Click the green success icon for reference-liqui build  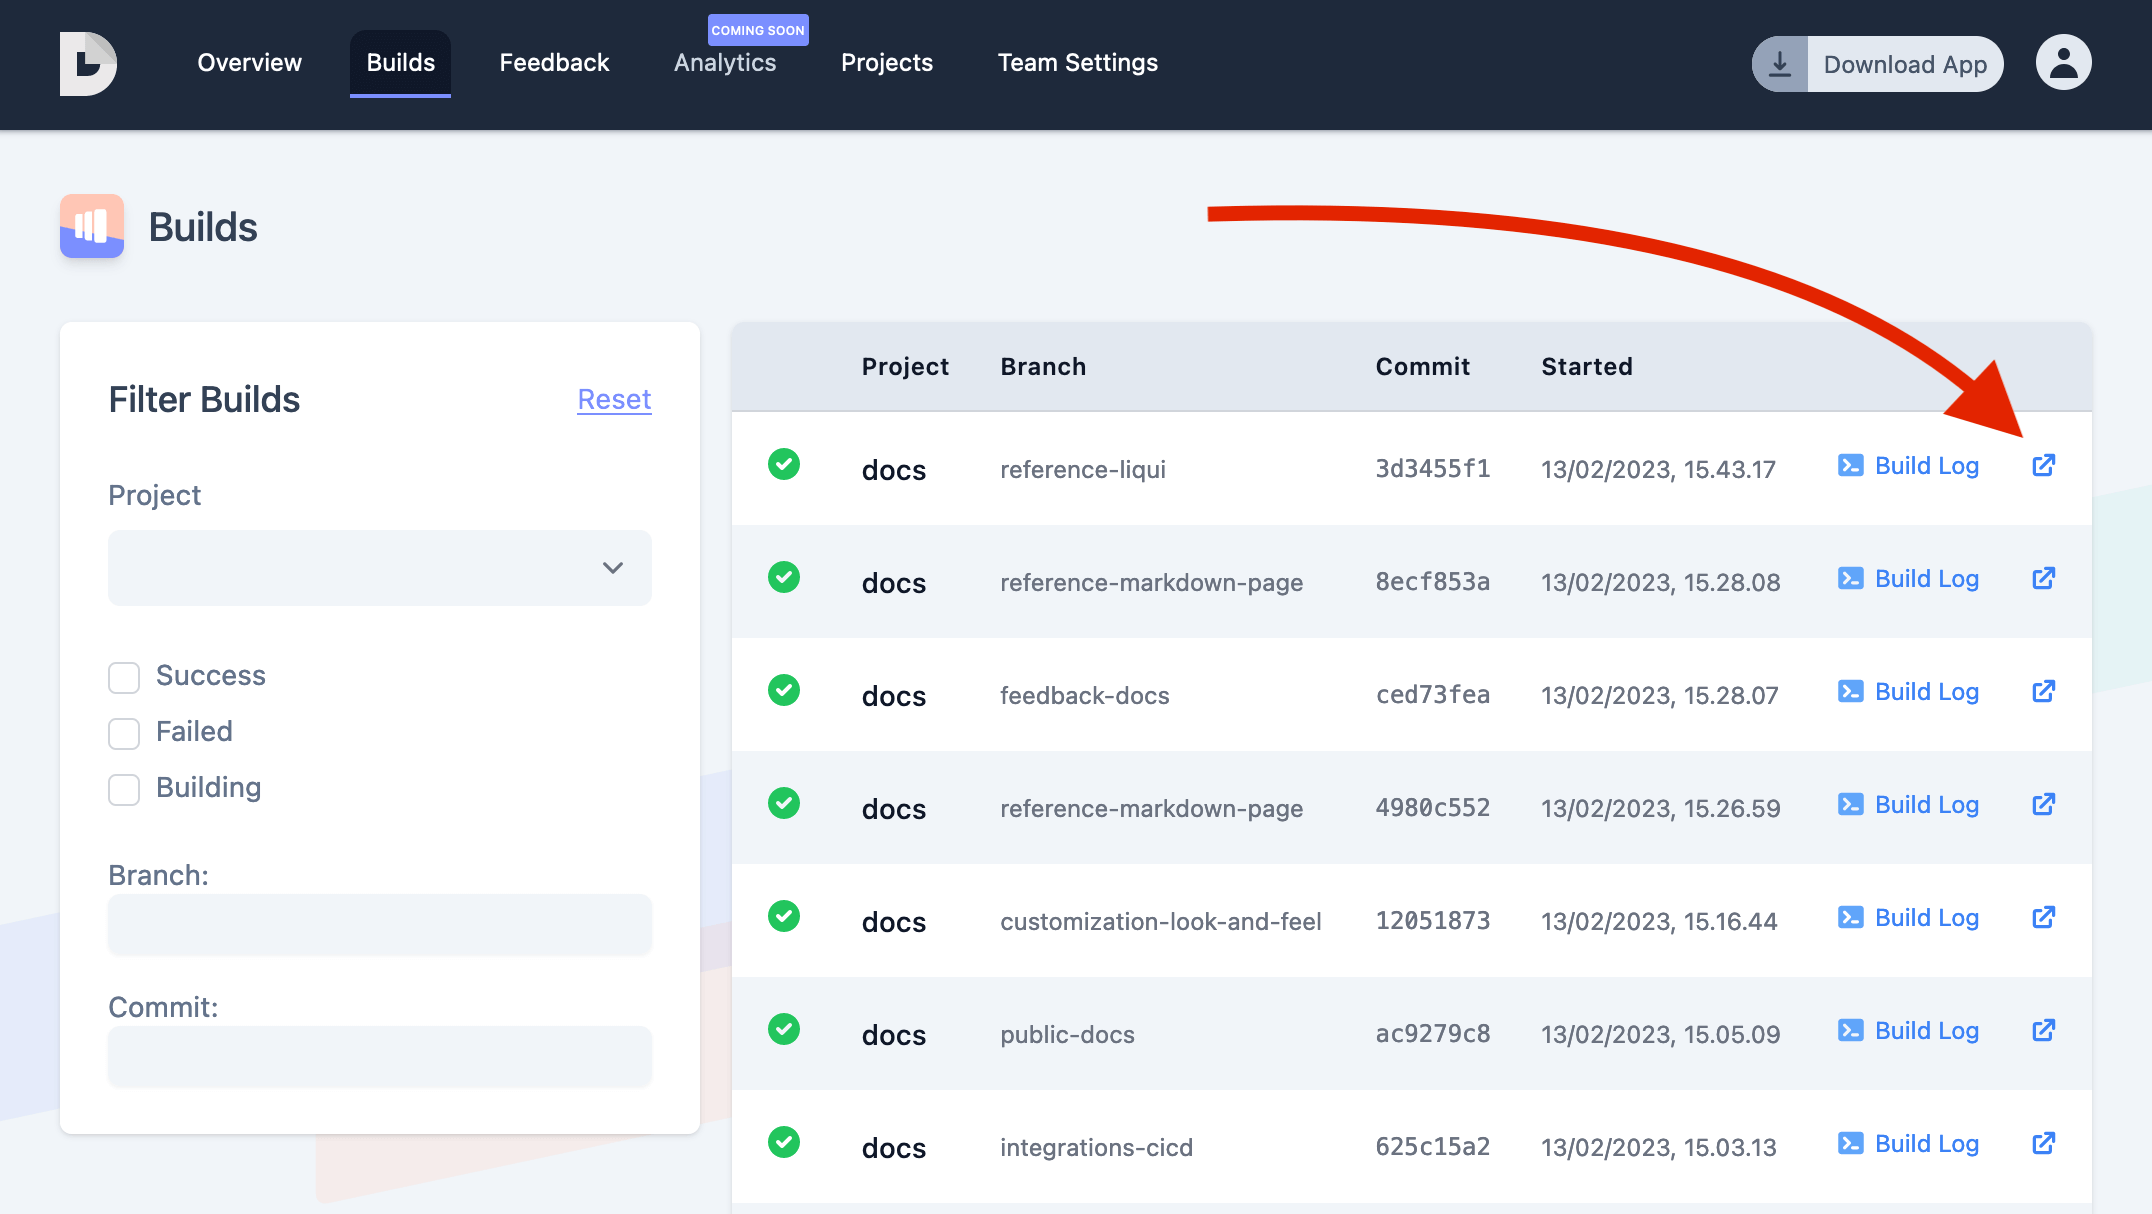(784, 465)
